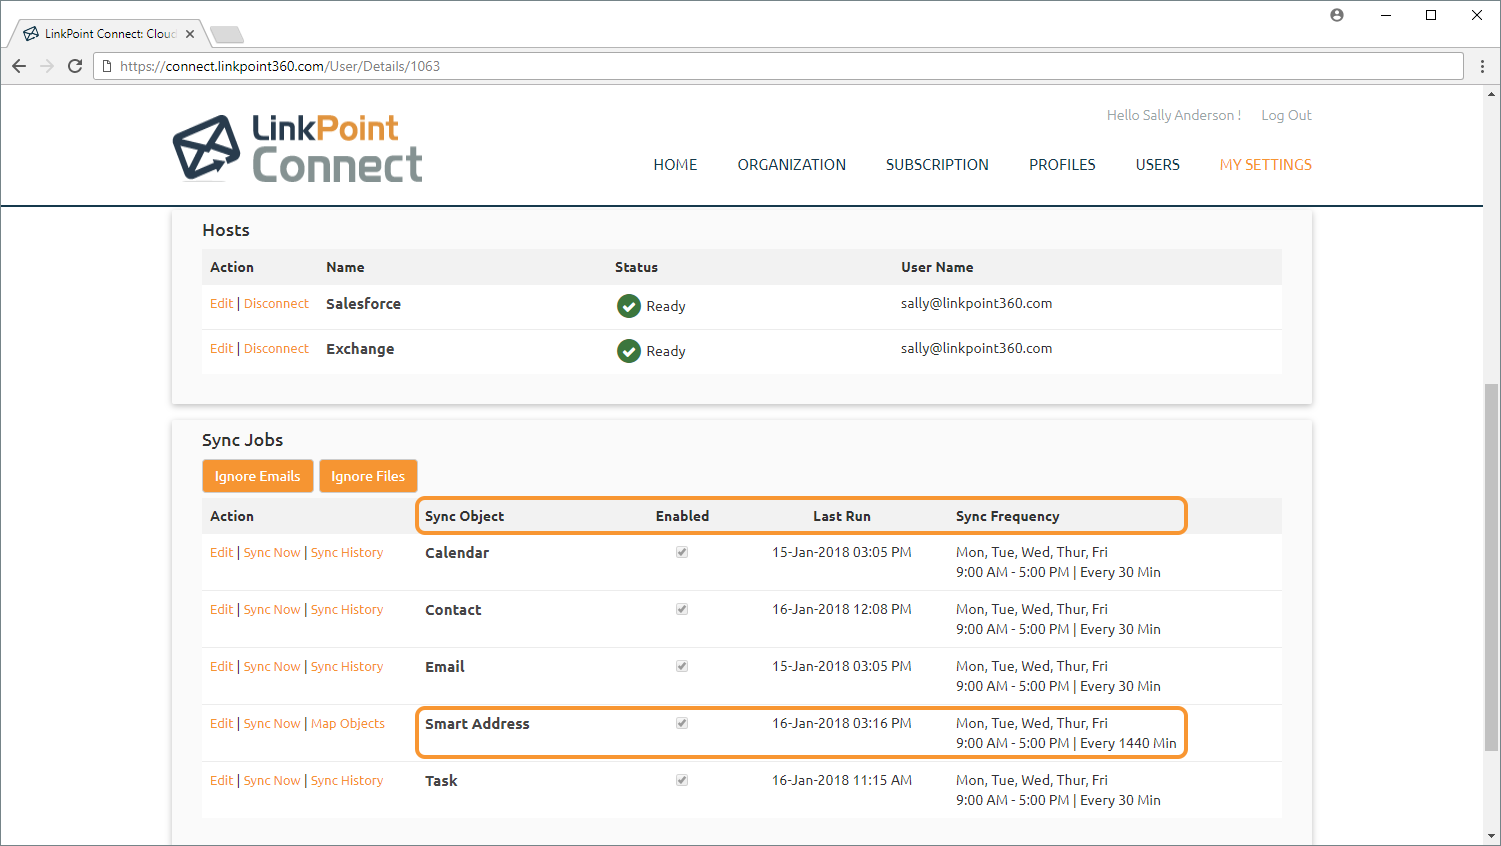This screenshot has width=1501, height=846.
Task: View Sync History for Calendar
Action: [347, 552]
